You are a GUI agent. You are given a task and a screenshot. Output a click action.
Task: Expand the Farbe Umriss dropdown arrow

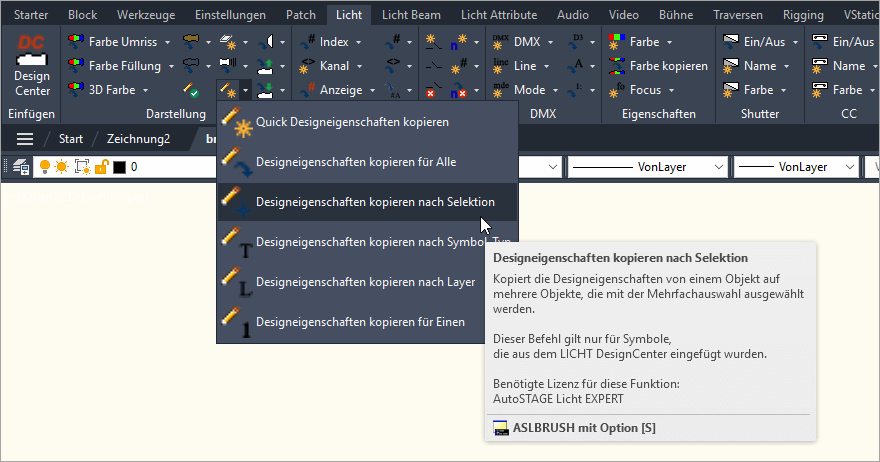click(167, 42)
